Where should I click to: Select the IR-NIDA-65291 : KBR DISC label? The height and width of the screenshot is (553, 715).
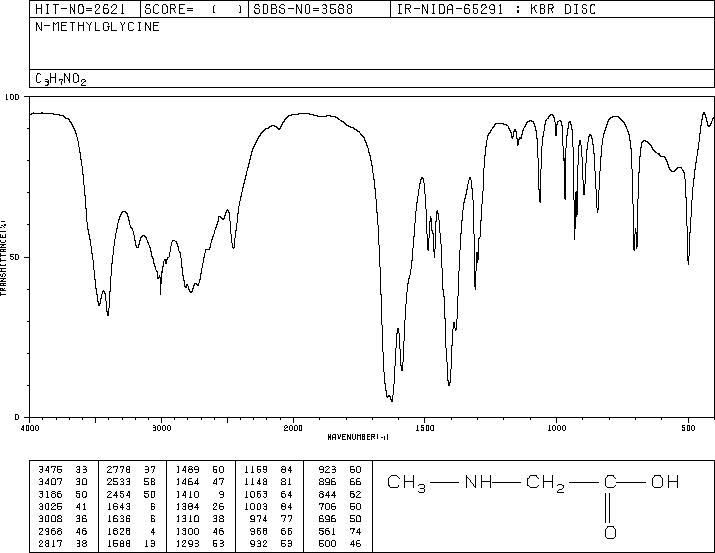(x=496, y=10)
